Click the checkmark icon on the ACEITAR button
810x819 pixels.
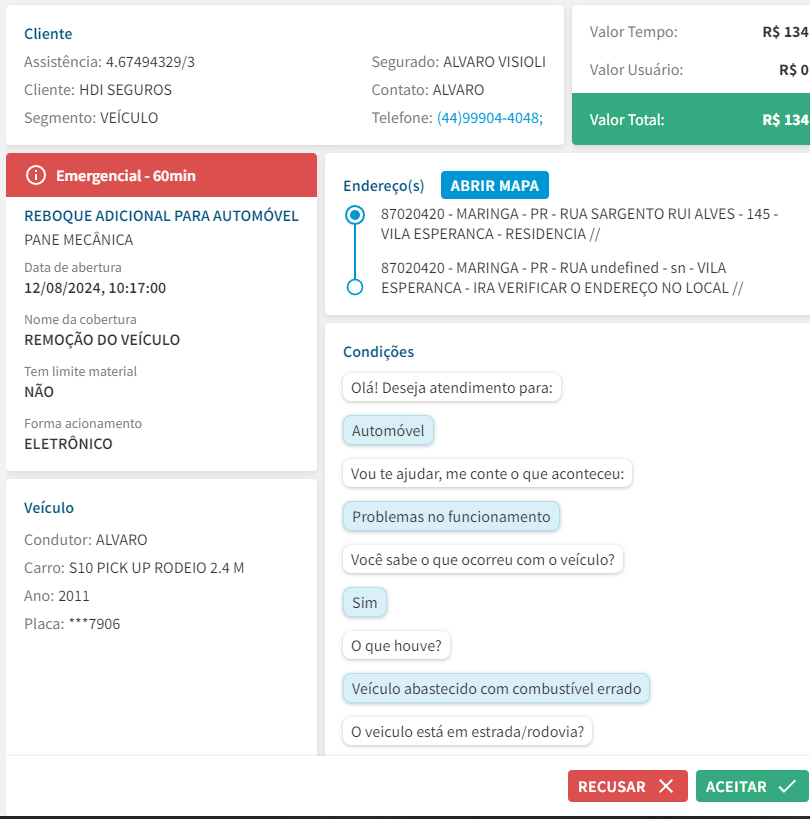786,786
